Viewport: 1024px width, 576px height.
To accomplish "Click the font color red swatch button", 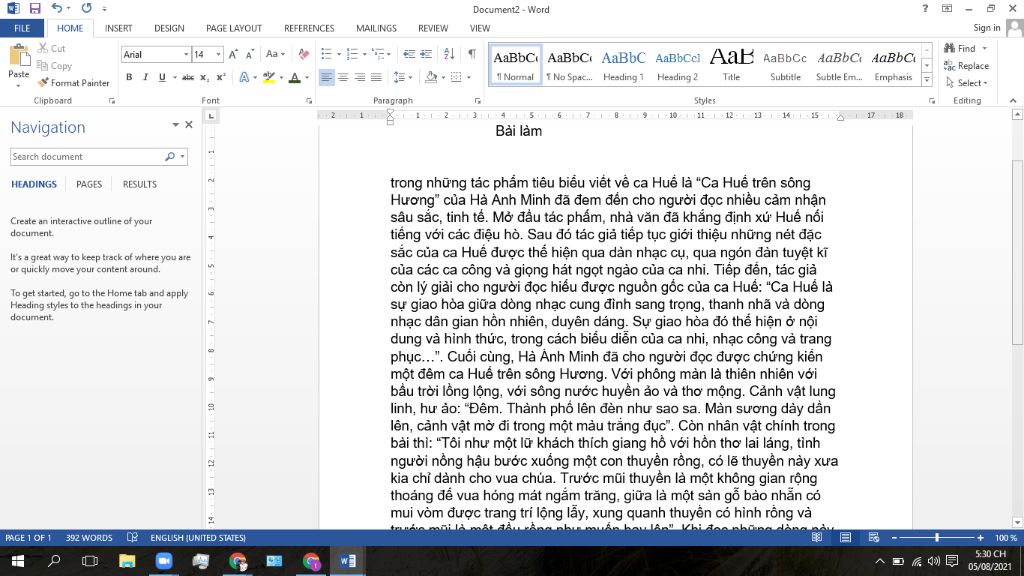I will pyautogui.click(x=295, y=77).
